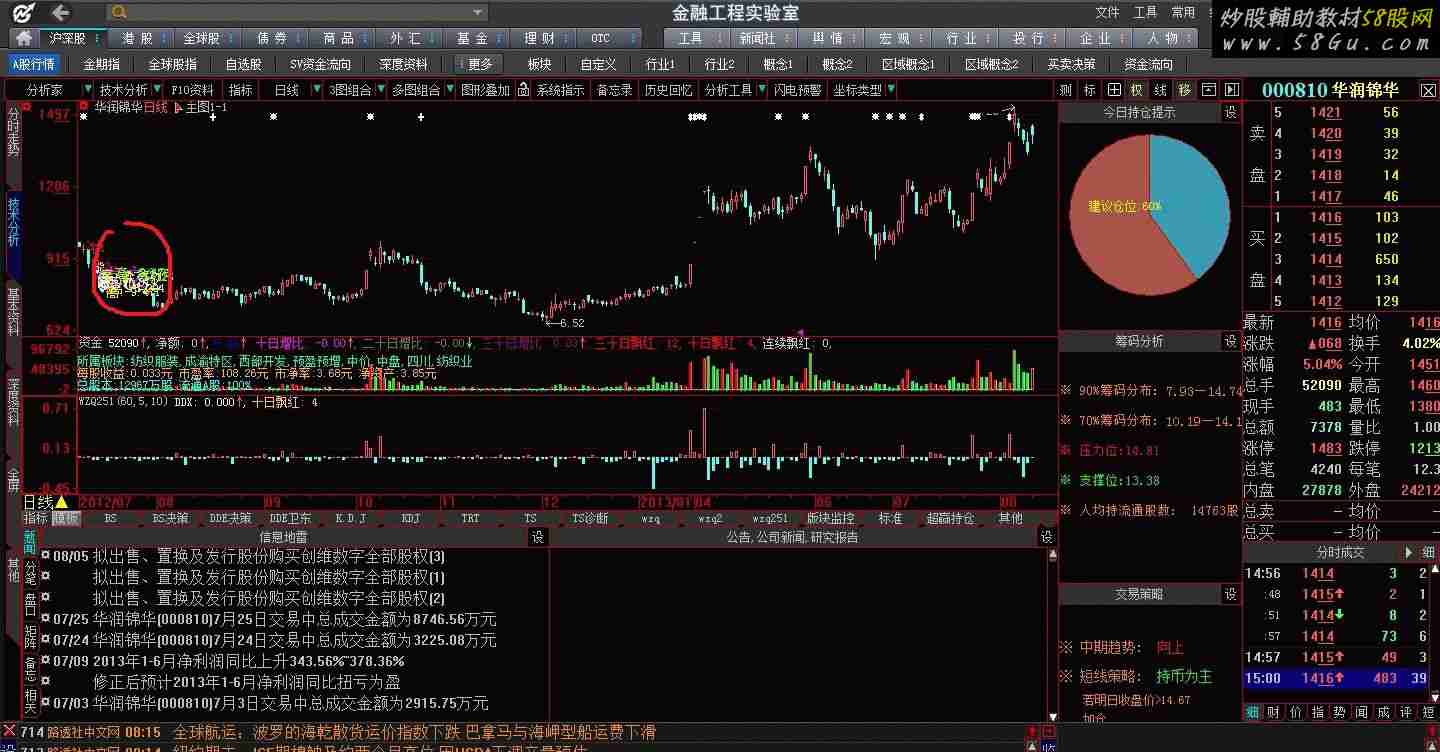Open 07/25 华润锦华 trading amount news item
Screen dimensions: 1440x752
294,619
